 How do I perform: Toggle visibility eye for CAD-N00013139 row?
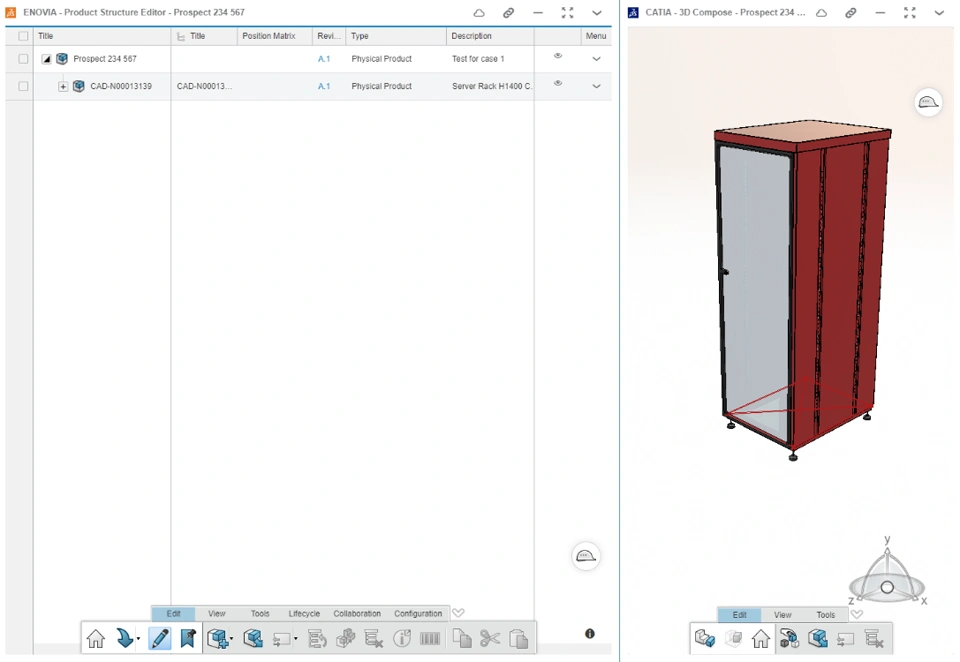[x=558, y=83]
